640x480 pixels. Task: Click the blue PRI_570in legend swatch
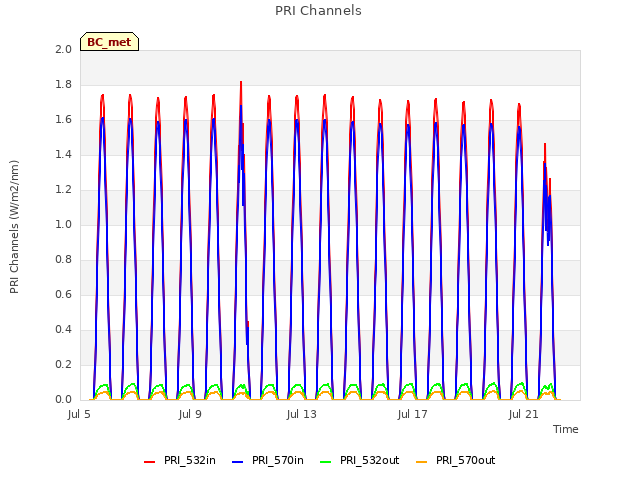pos(238,462)
